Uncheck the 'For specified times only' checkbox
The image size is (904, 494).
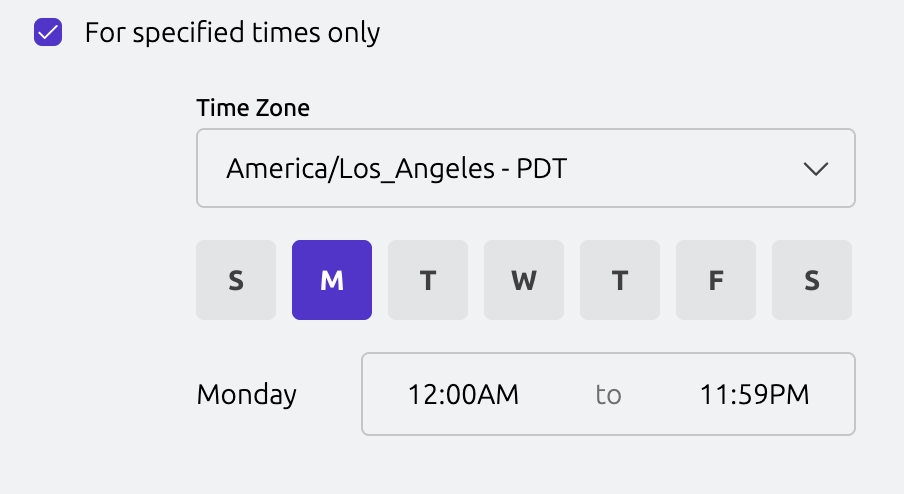pyautogui.click(x=48, y=33)
